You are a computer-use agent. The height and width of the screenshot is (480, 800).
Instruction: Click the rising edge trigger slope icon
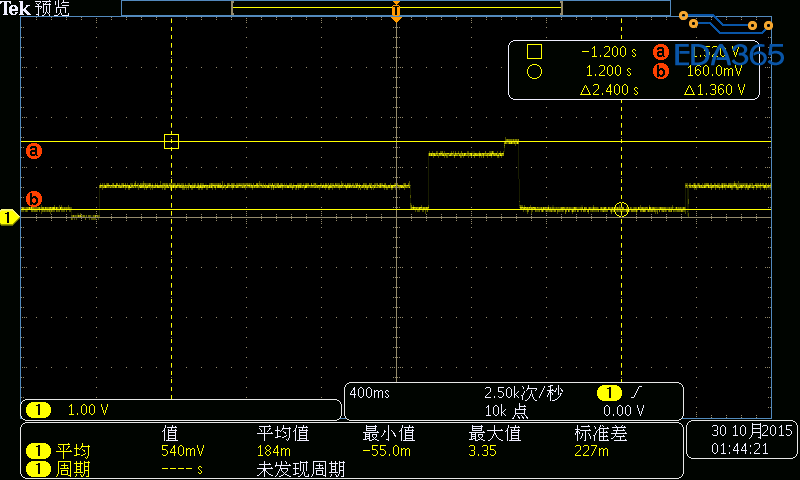[x=636, y=393]
